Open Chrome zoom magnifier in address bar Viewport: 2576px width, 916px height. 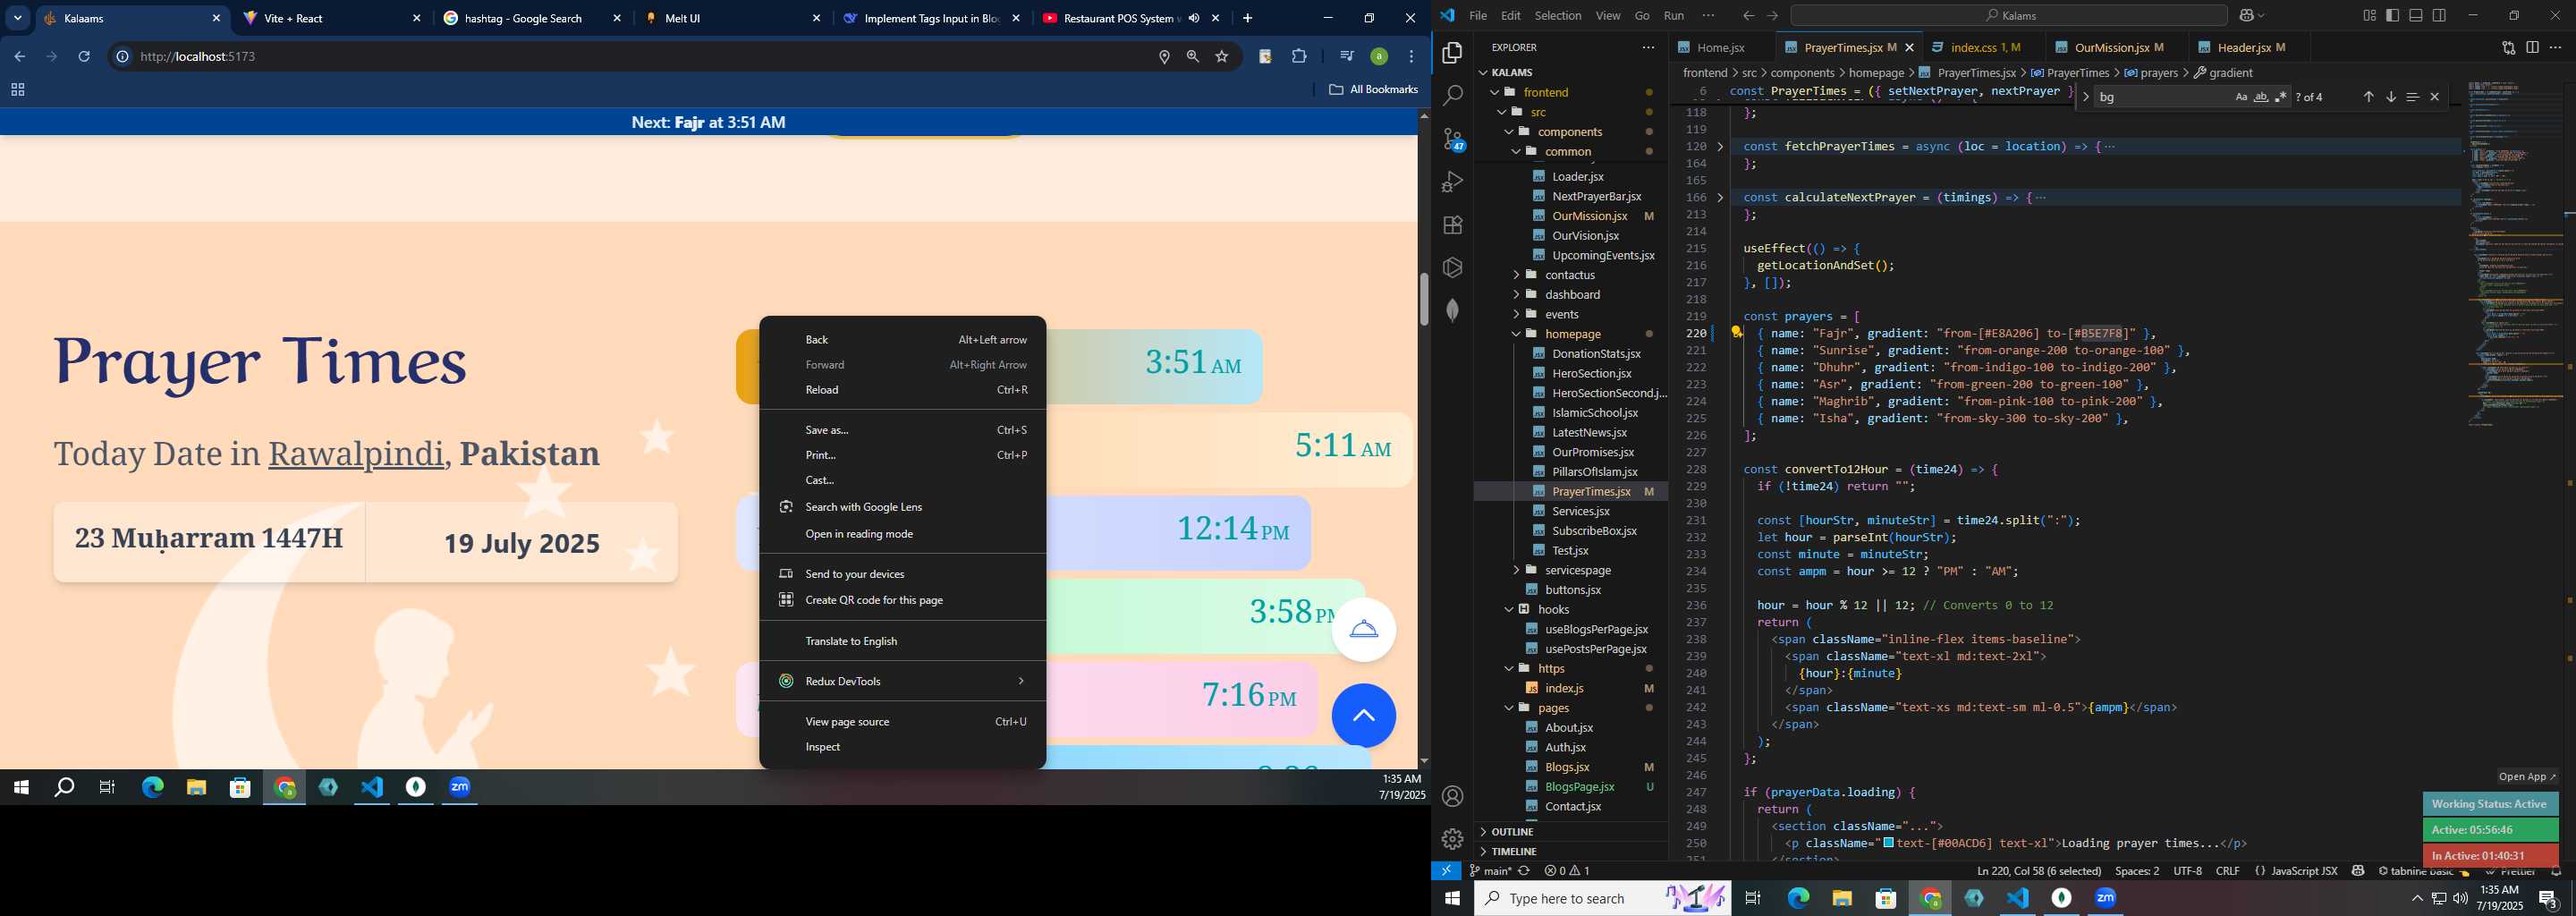(x=1192, y=57)
